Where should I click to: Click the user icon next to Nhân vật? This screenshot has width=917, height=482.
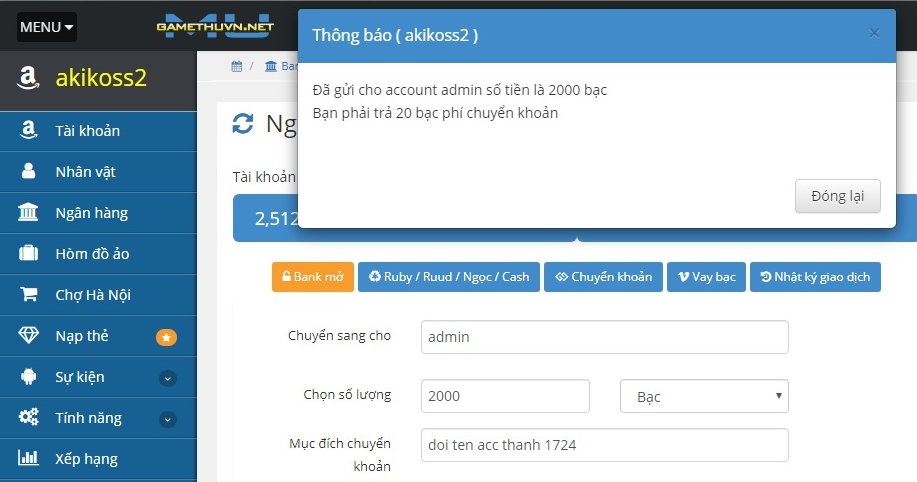(x=28, y=172)
